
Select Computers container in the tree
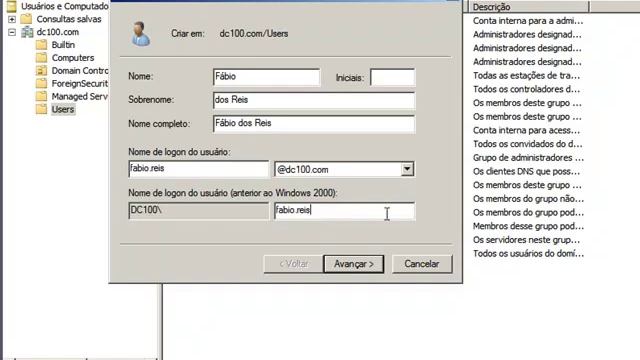pyautogui.click(x=73, y=58)
